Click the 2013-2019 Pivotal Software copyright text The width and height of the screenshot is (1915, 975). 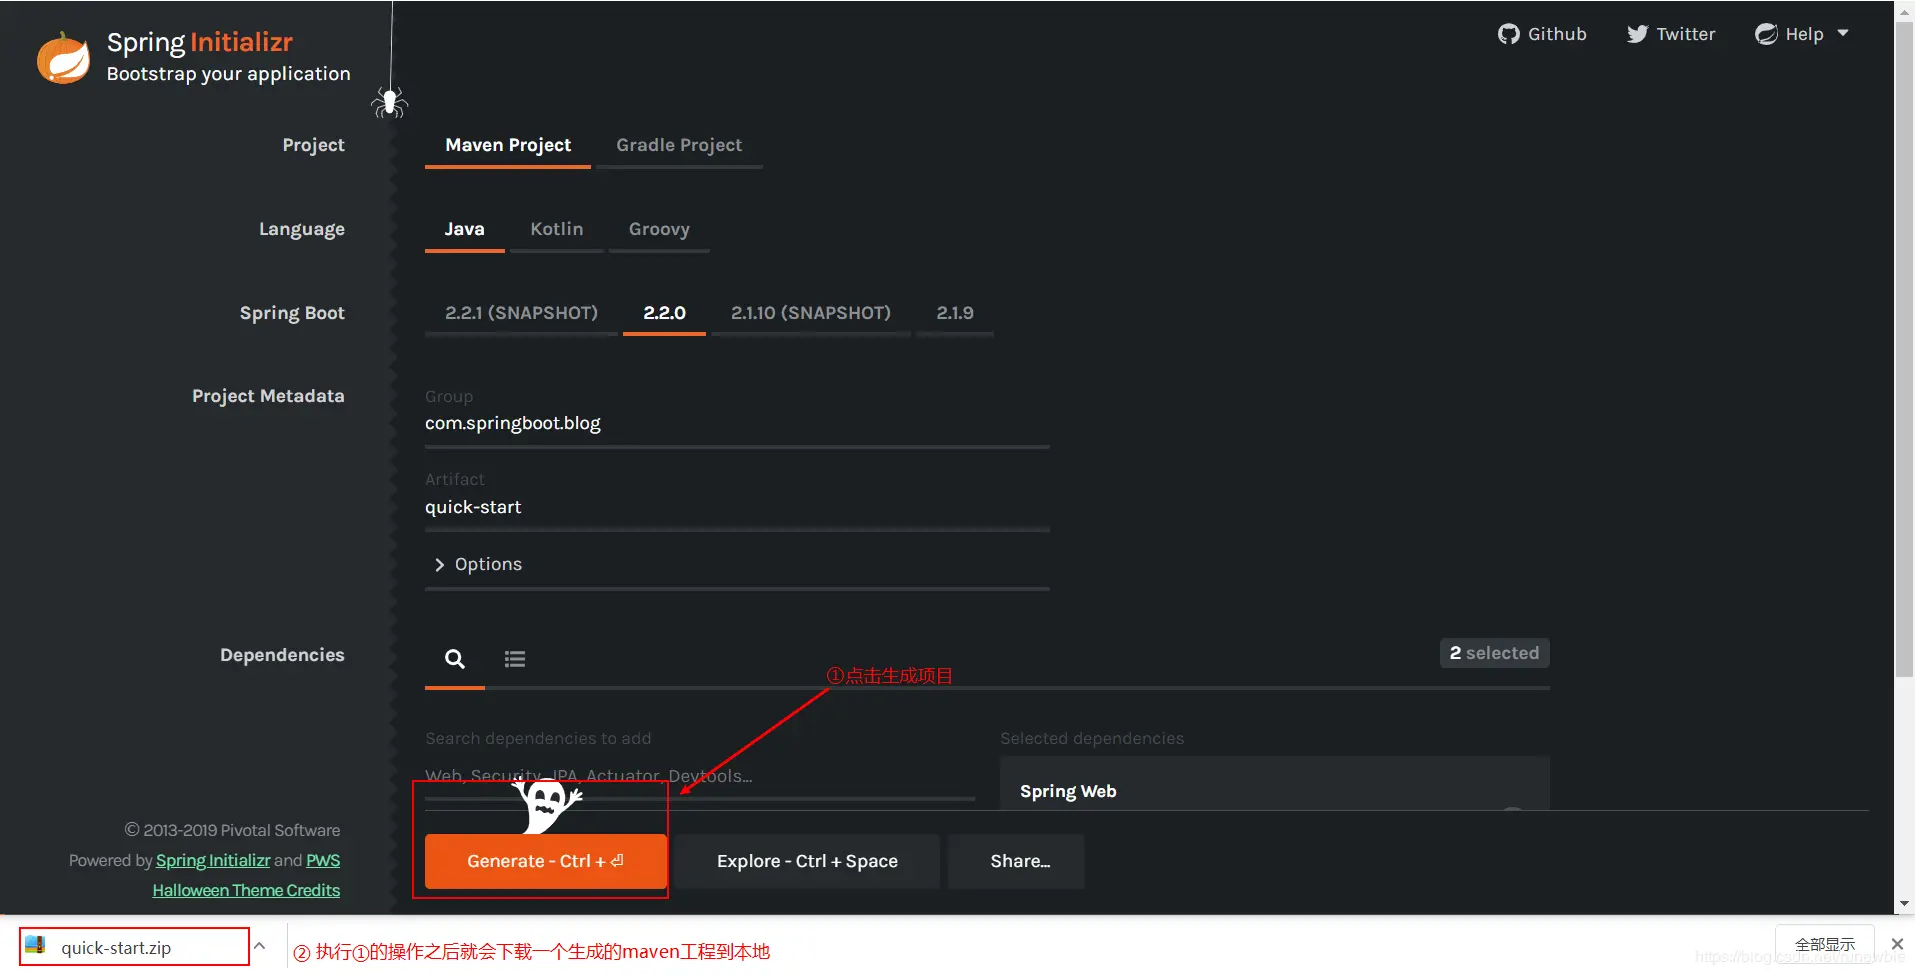point(232,830)
